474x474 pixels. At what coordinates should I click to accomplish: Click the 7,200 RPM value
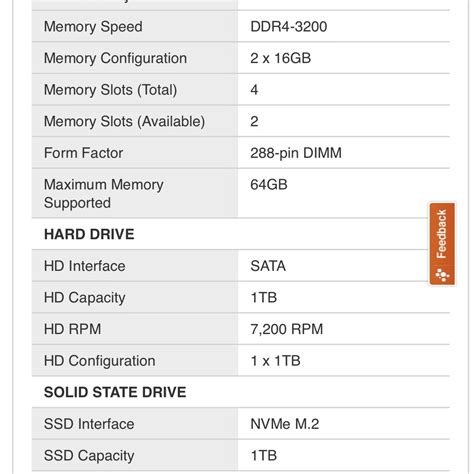click(x=287, y=329)
